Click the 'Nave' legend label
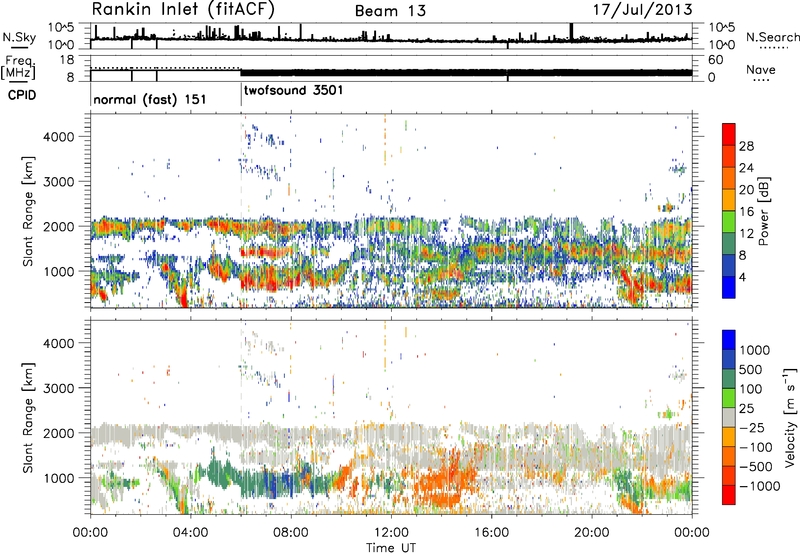800x554 pixels. (x=761, y=70)
